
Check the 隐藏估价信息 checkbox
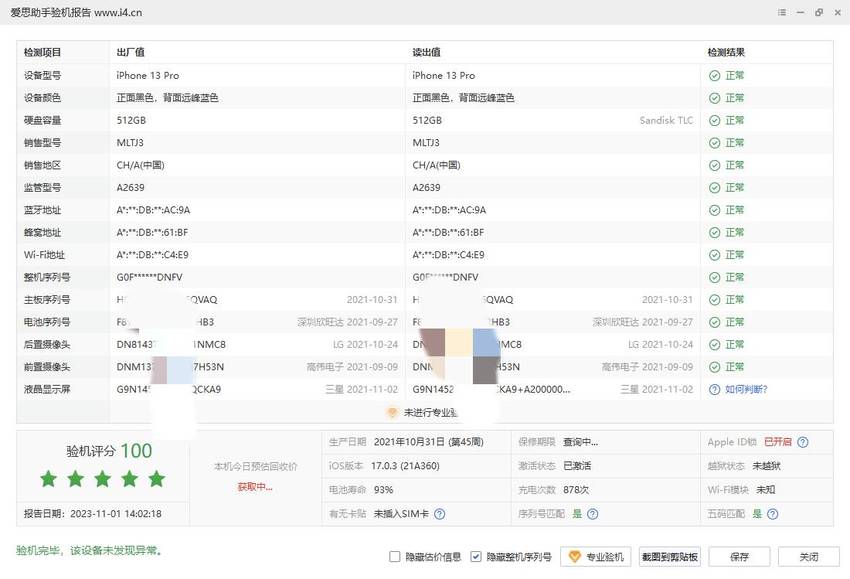click(x=395, y=556)
